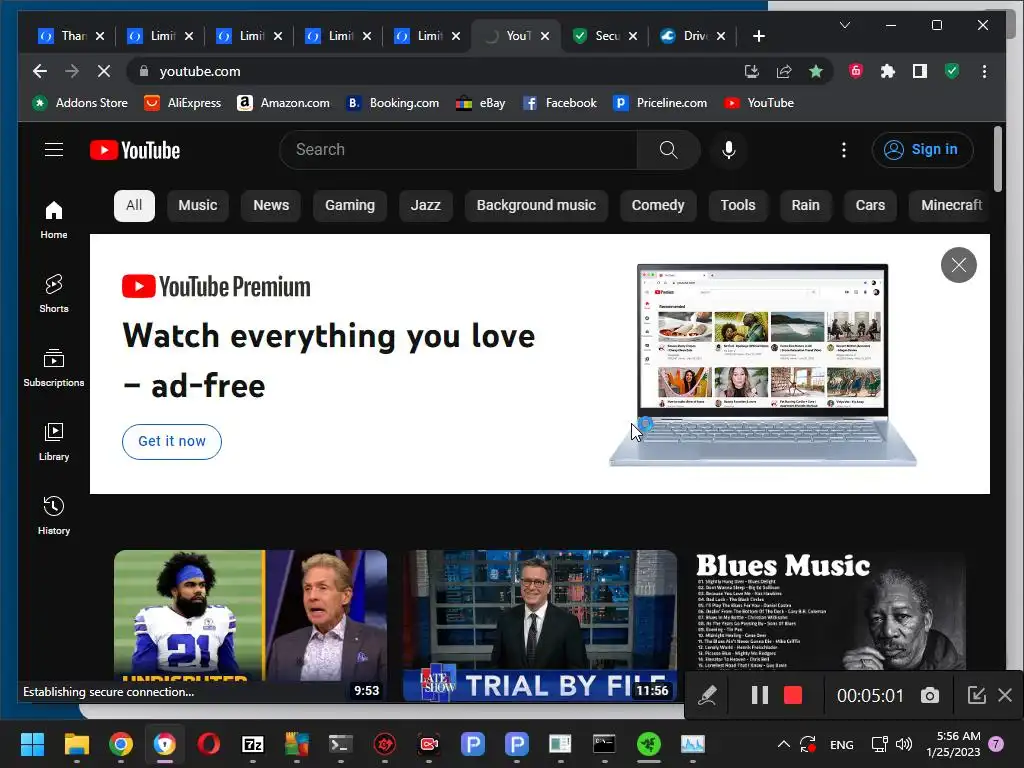The image size is (1024, 768).
Task: Click recorder pencil annotation tool
Action: [707, 695]
